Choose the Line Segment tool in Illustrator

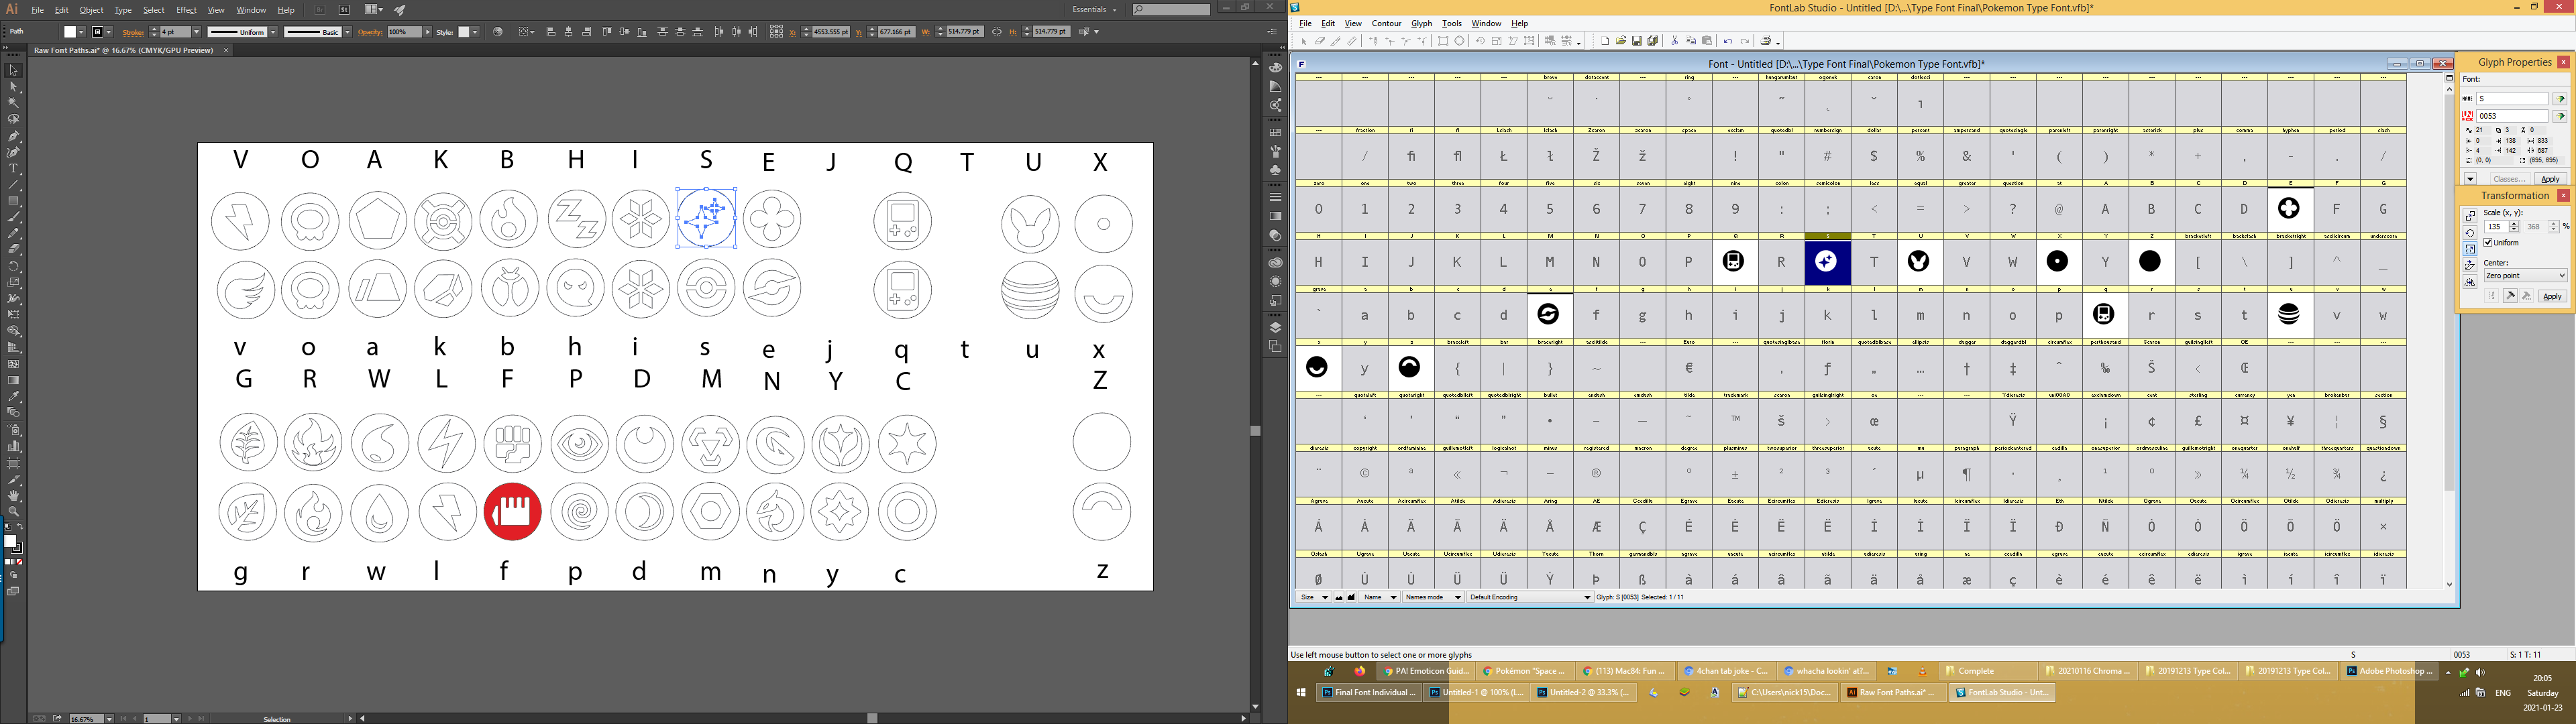(14, 185)
